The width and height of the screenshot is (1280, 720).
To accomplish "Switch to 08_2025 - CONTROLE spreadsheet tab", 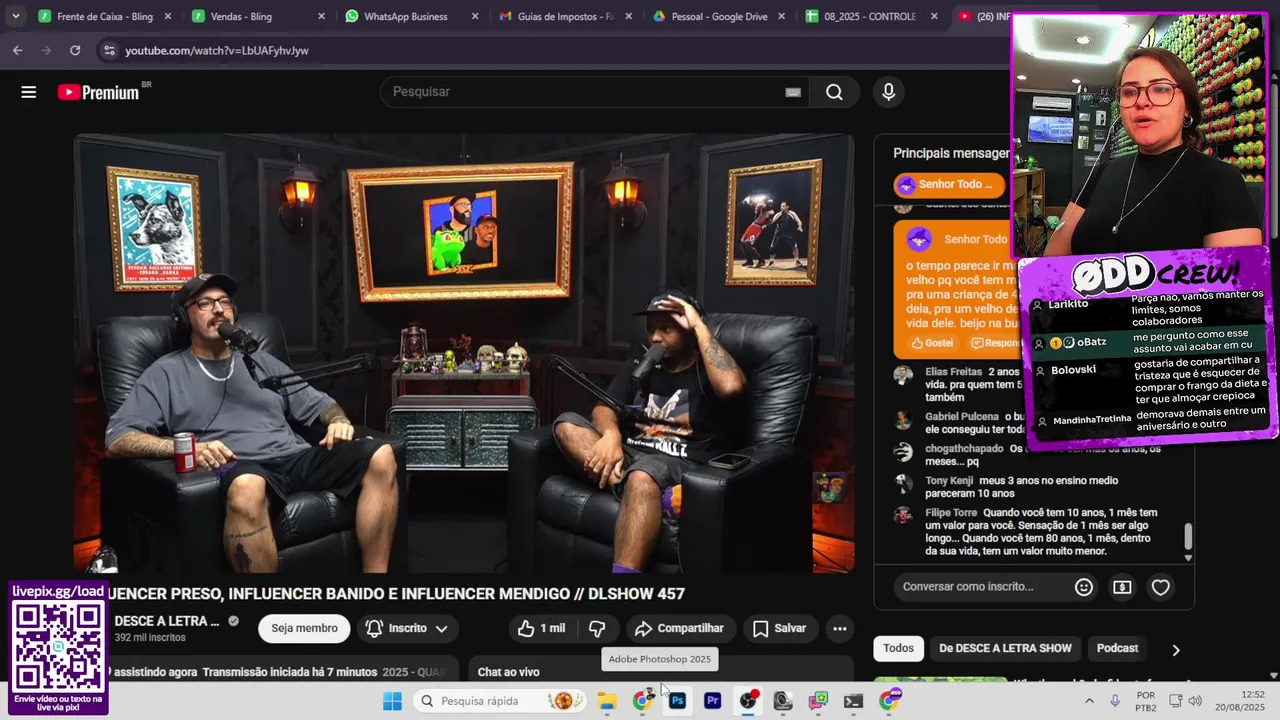I will 871,16.
